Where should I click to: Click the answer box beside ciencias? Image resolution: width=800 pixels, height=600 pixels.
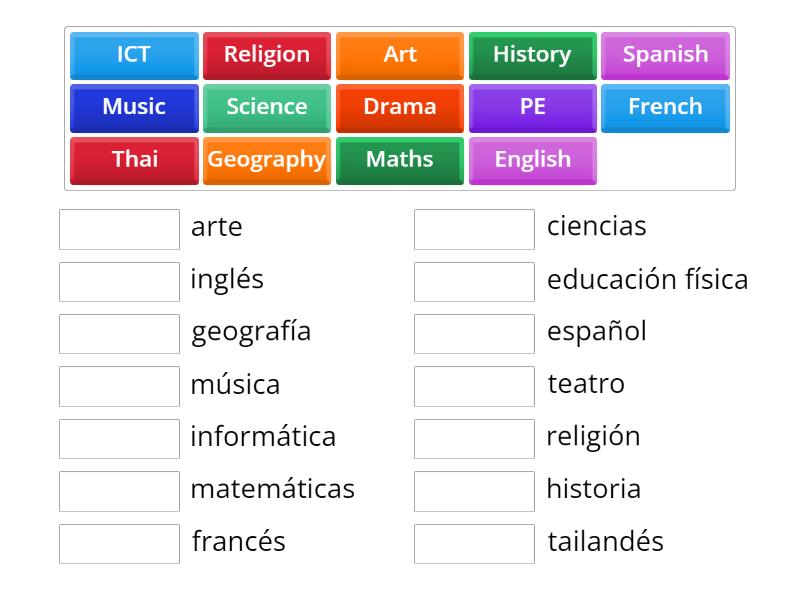(x=474, y=229)
